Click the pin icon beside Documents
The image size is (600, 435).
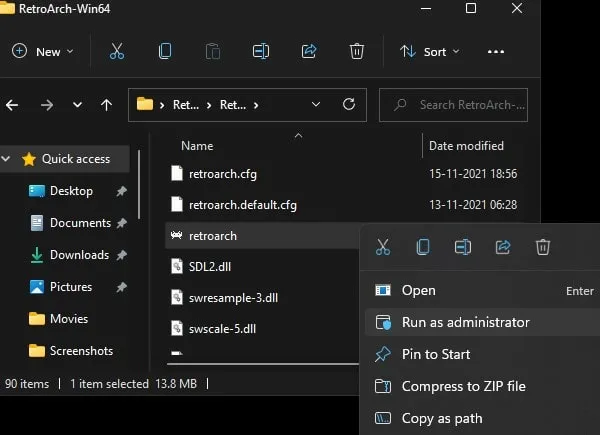(x=121, y=223)
